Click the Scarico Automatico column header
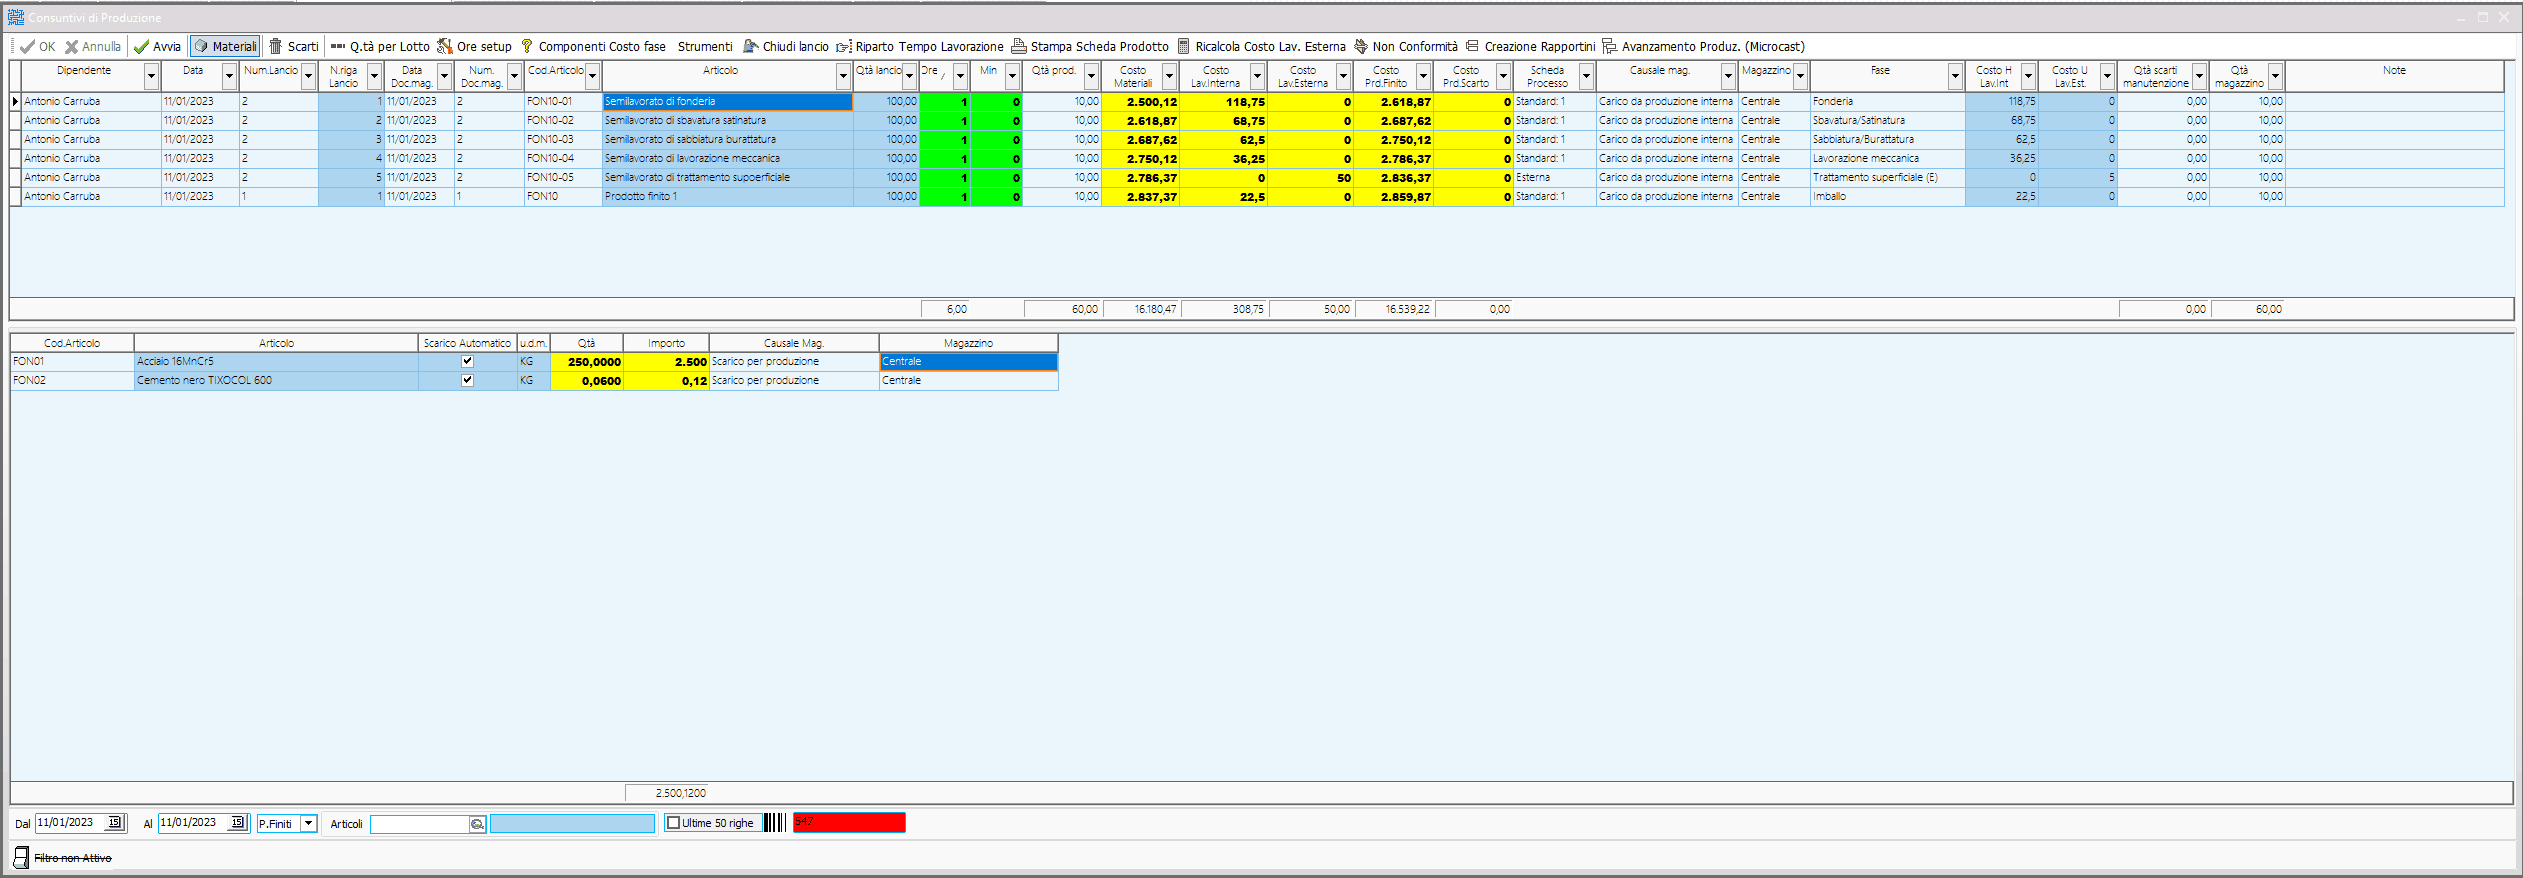Screen dimensions: 2523x878 point(467,343)
